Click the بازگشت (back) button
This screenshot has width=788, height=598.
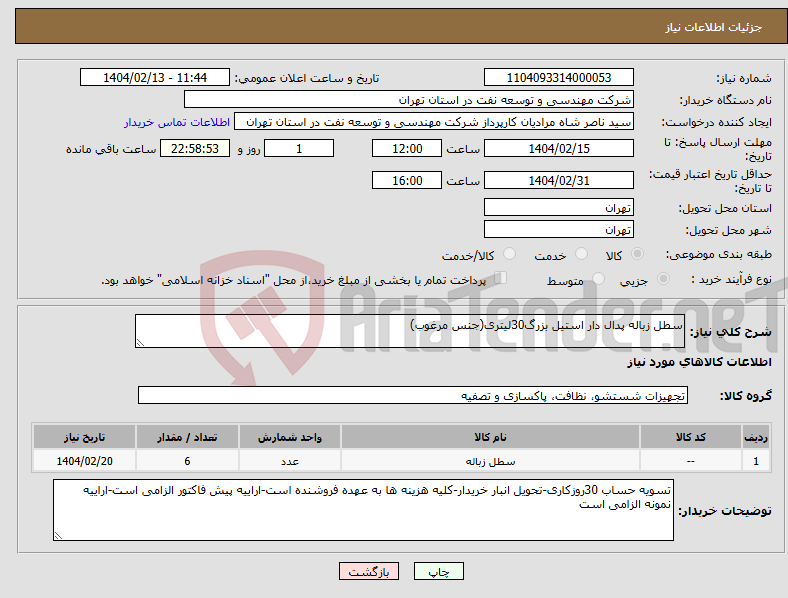coord(369,571)
